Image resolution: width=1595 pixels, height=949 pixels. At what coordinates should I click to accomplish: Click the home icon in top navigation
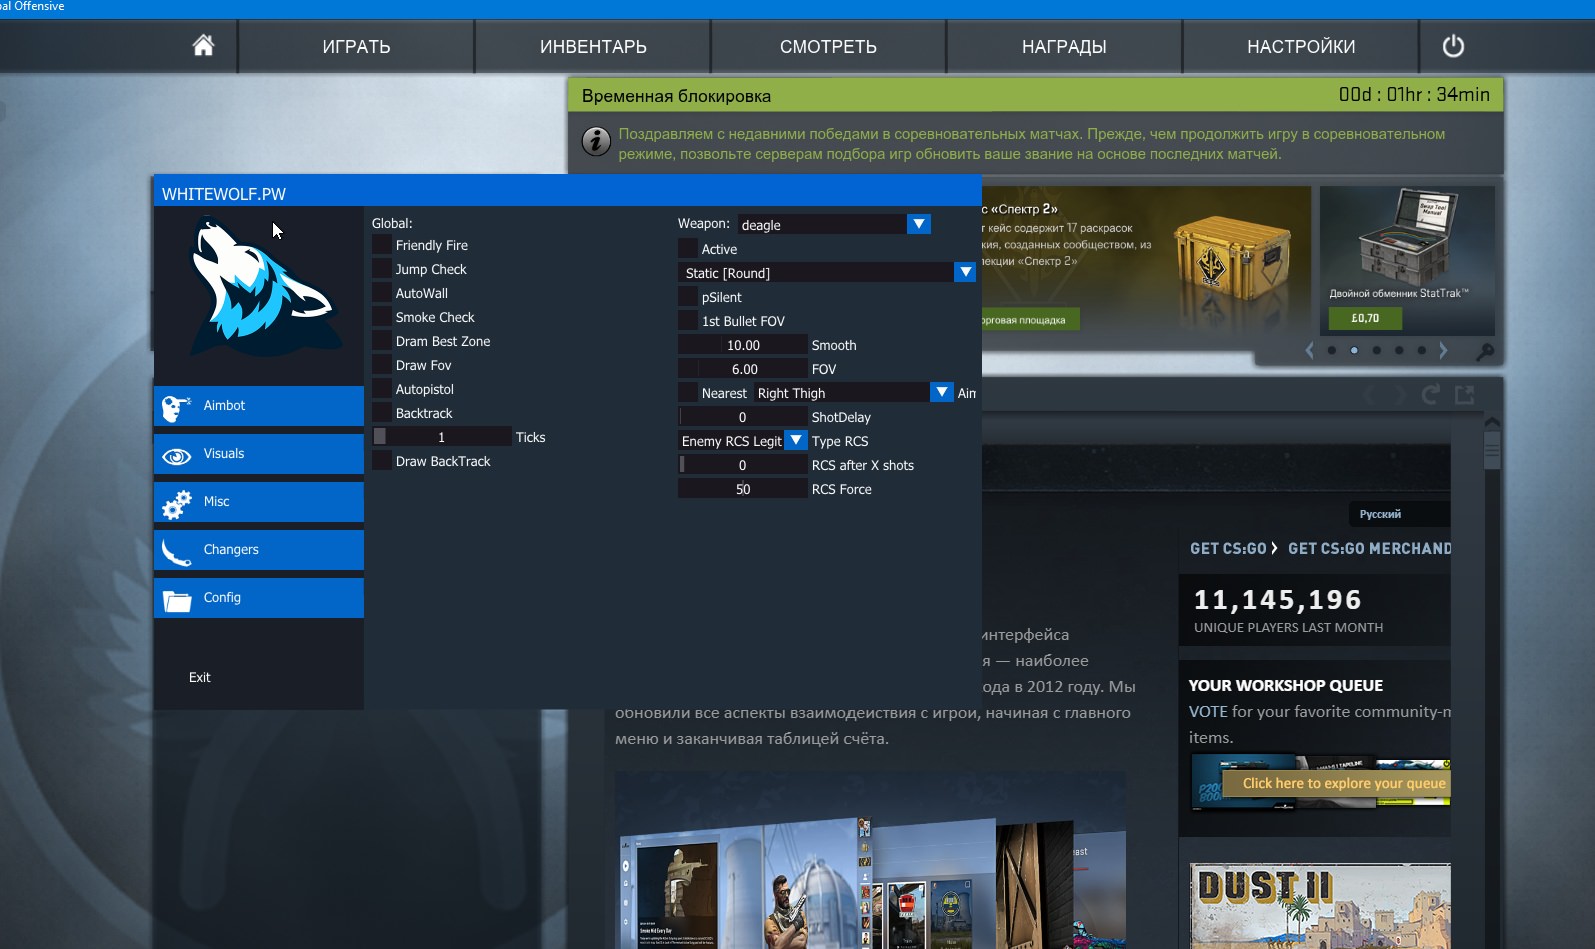(x=203, y=46)
